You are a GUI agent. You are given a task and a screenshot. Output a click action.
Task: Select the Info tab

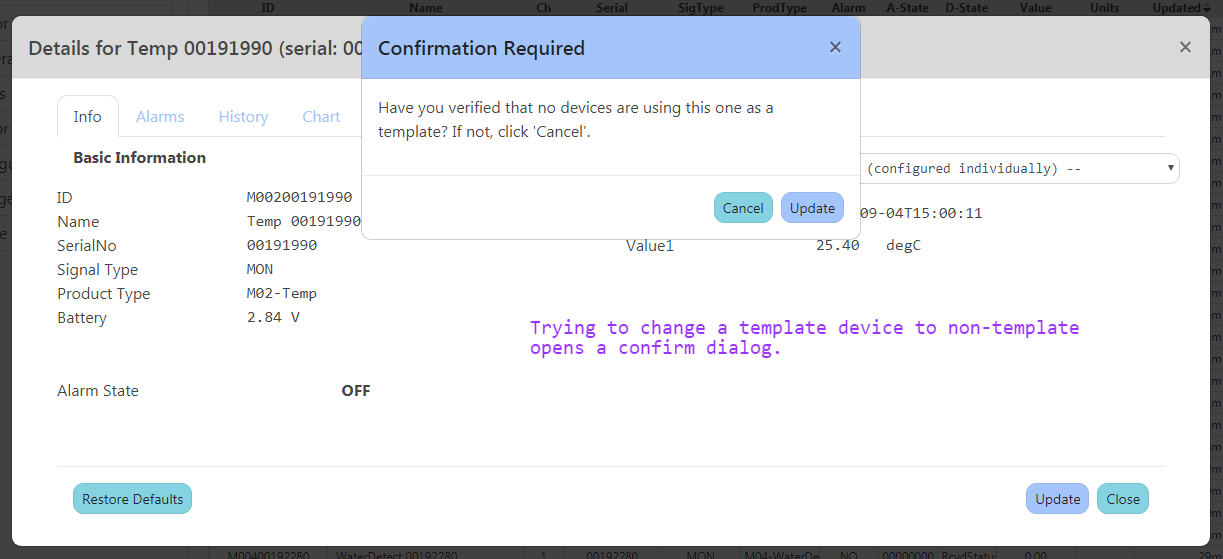coord(87,116)
